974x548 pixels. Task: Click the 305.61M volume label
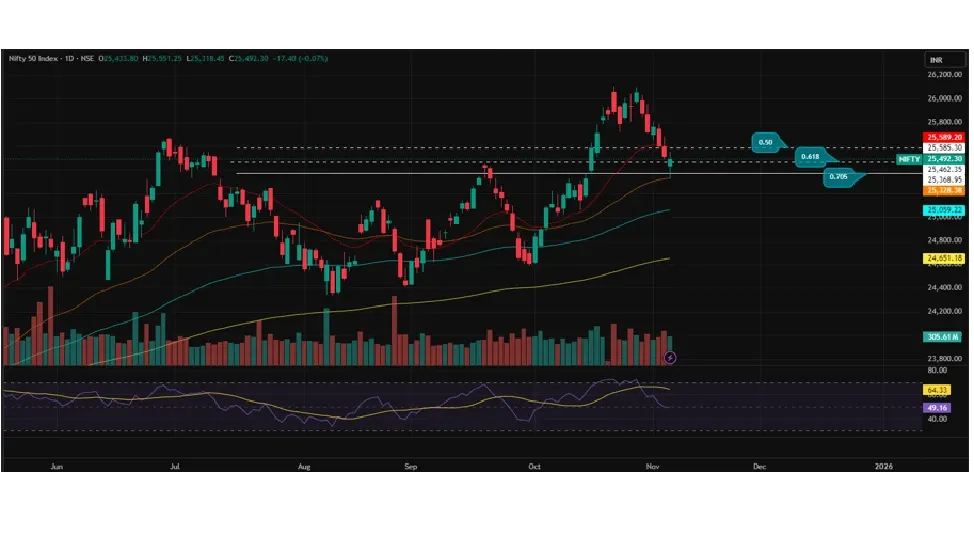[944, 337]
